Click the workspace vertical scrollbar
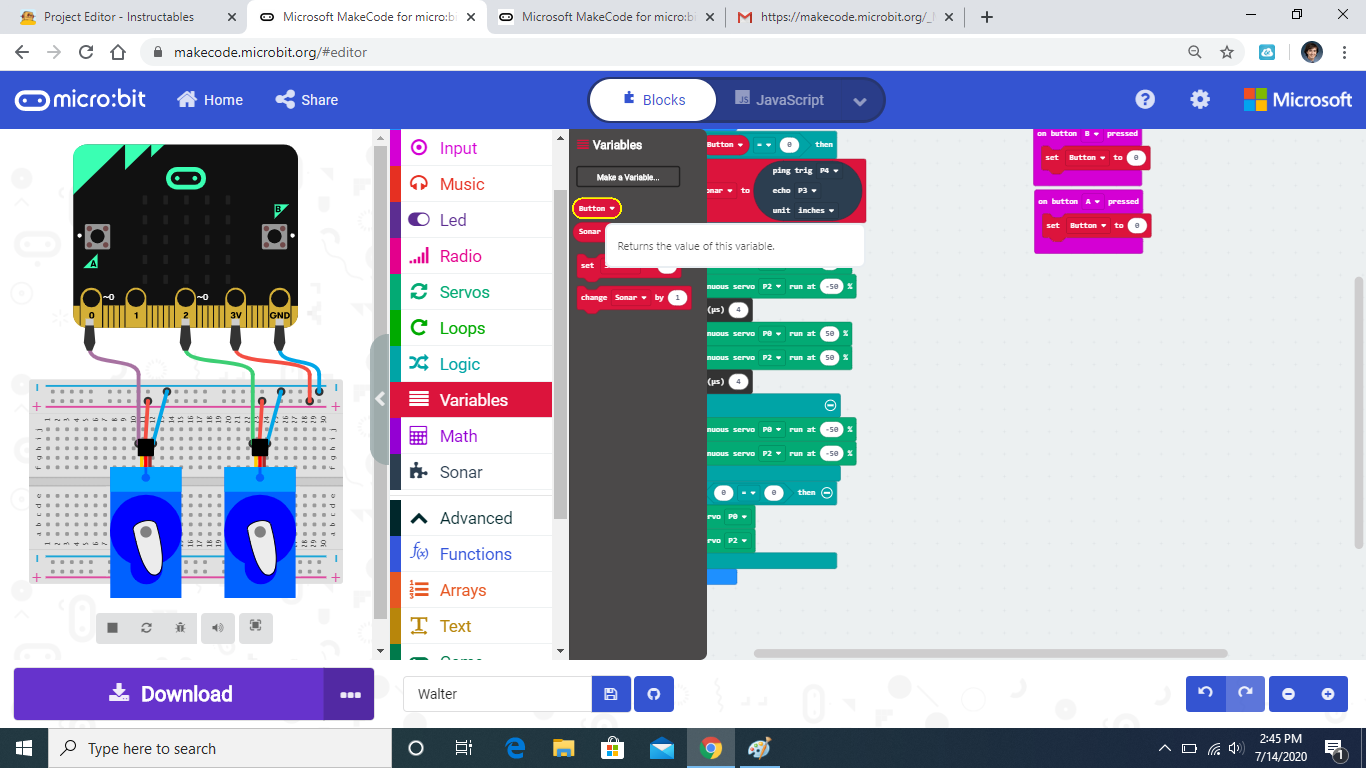 point(1358,412)
